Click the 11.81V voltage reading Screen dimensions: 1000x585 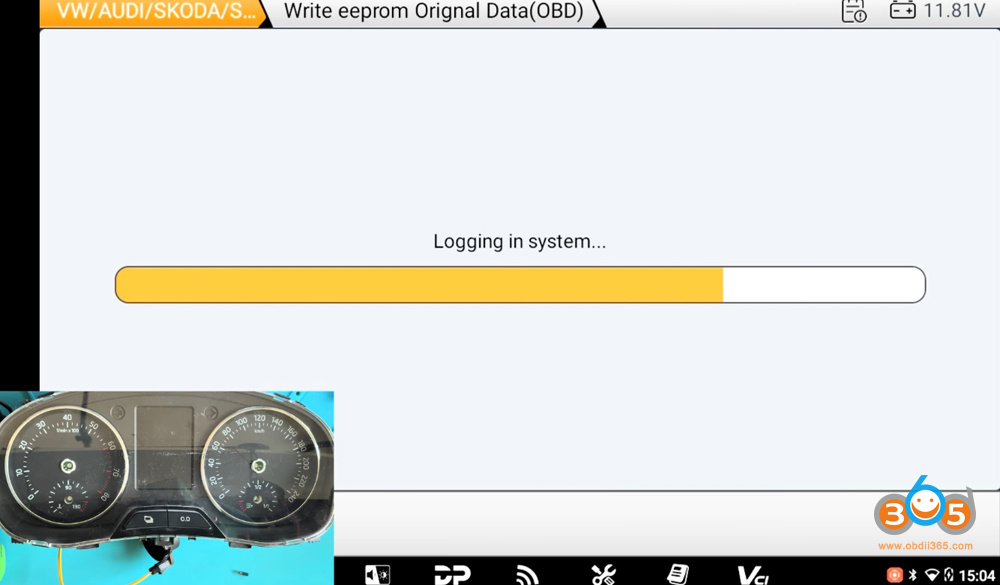(954, 11)
